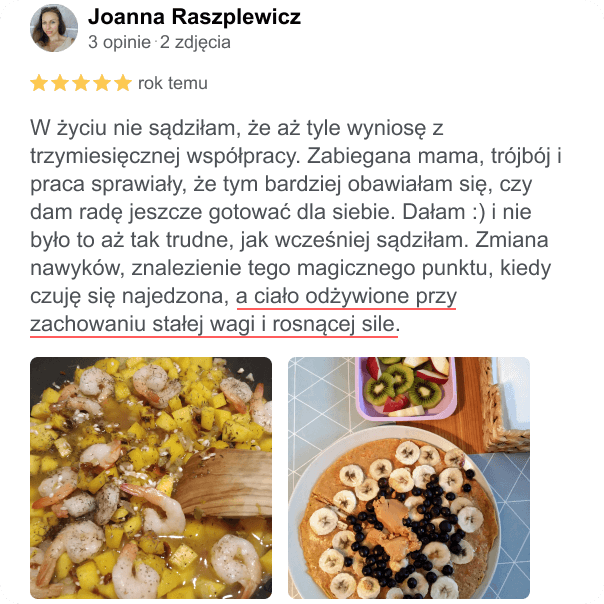The width and height of the screenshot is (604, 604).
Task: Click the underlined text 'a ciało odżywione przy'
Action: 346,297
